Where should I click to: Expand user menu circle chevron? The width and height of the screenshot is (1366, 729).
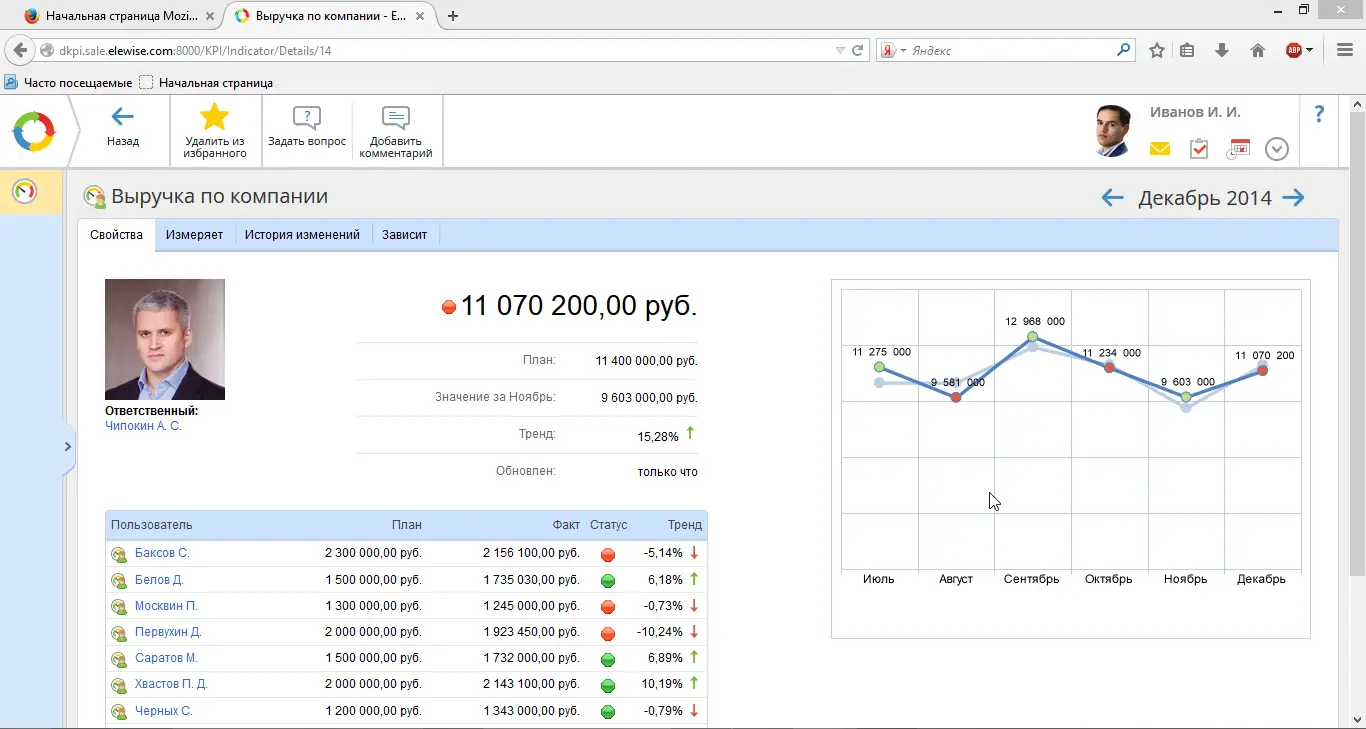[x=1277, y=149]
